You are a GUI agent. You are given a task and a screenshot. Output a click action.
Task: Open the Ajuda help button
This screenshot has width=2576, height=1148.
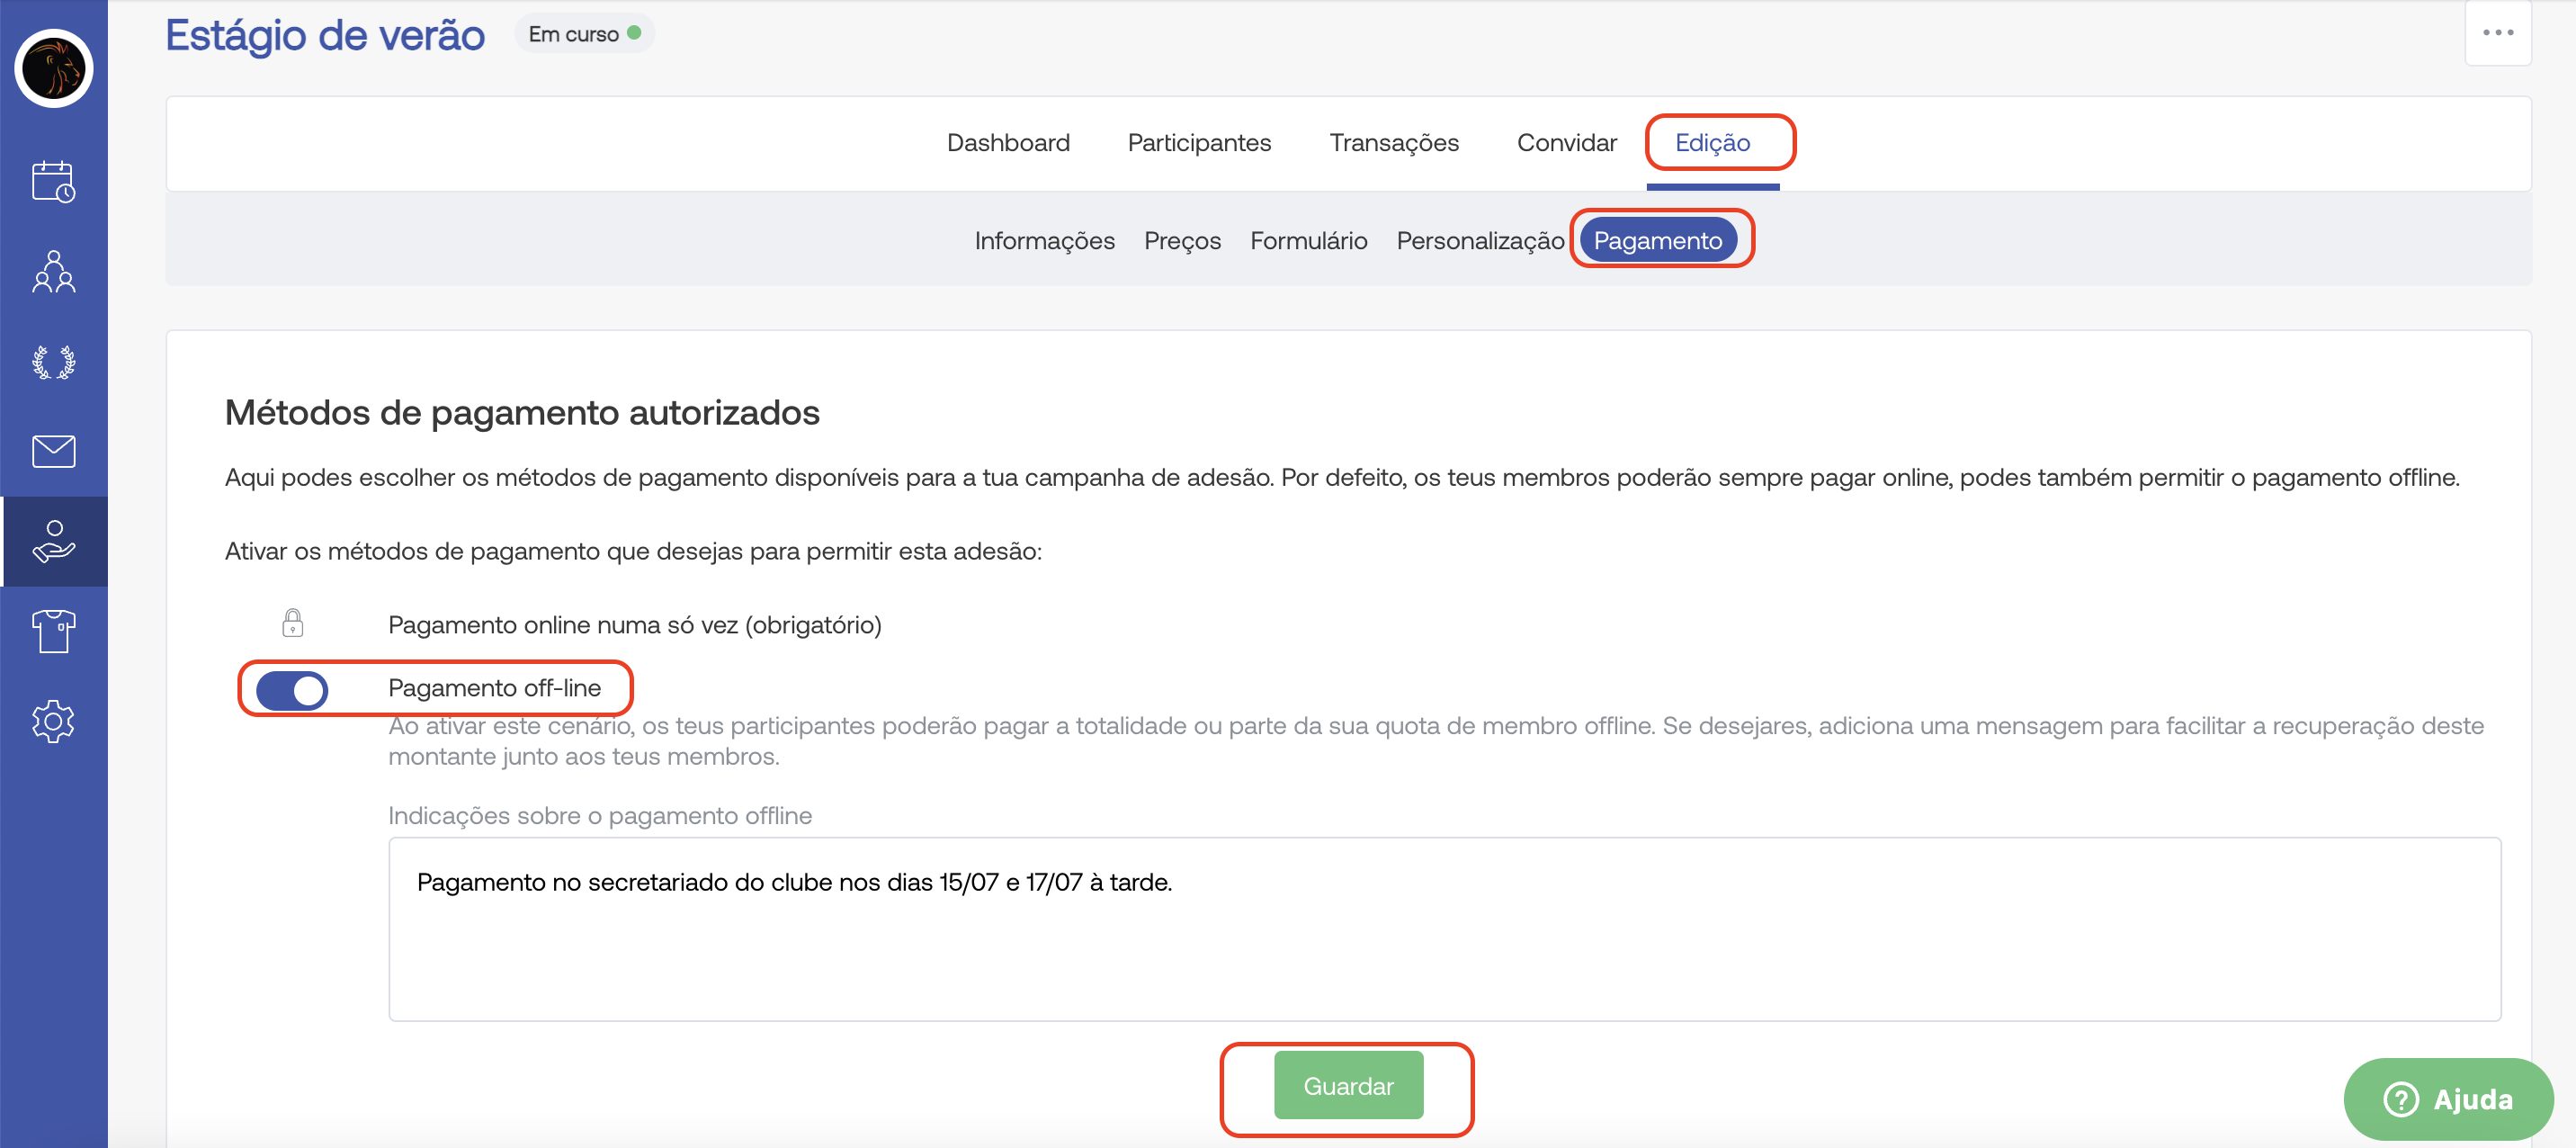2447,1099
